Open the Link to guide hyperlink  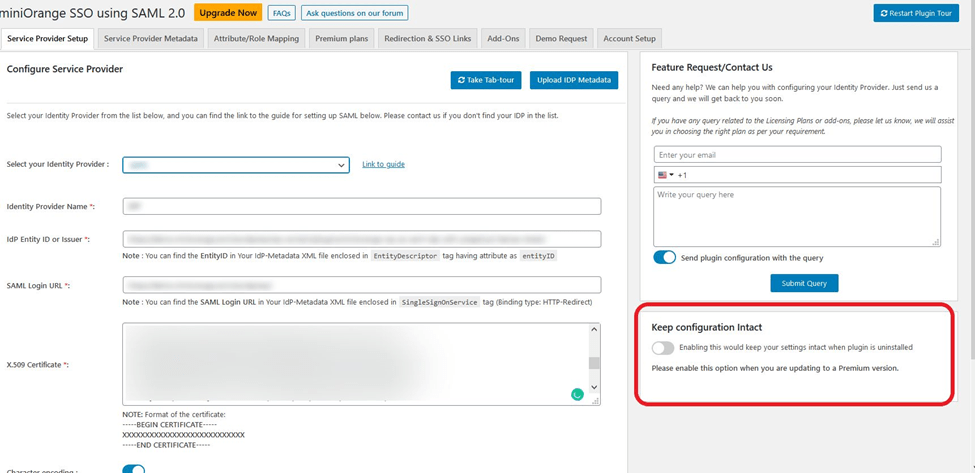[383, 165]
